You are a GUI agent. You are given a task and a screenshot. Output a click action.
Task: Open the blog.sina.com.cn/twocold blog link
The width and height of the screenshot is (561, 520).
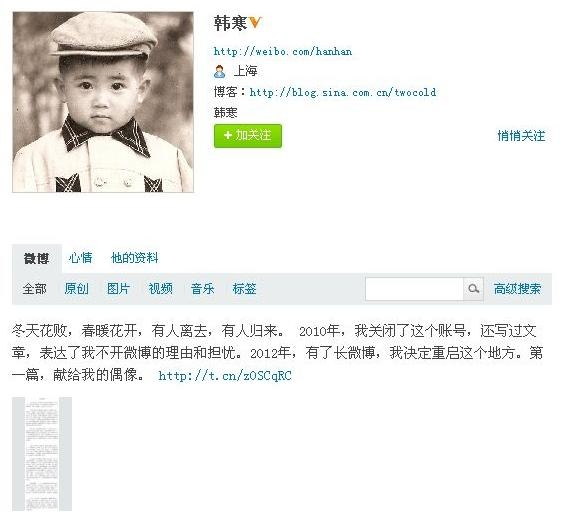coord(343,93)
